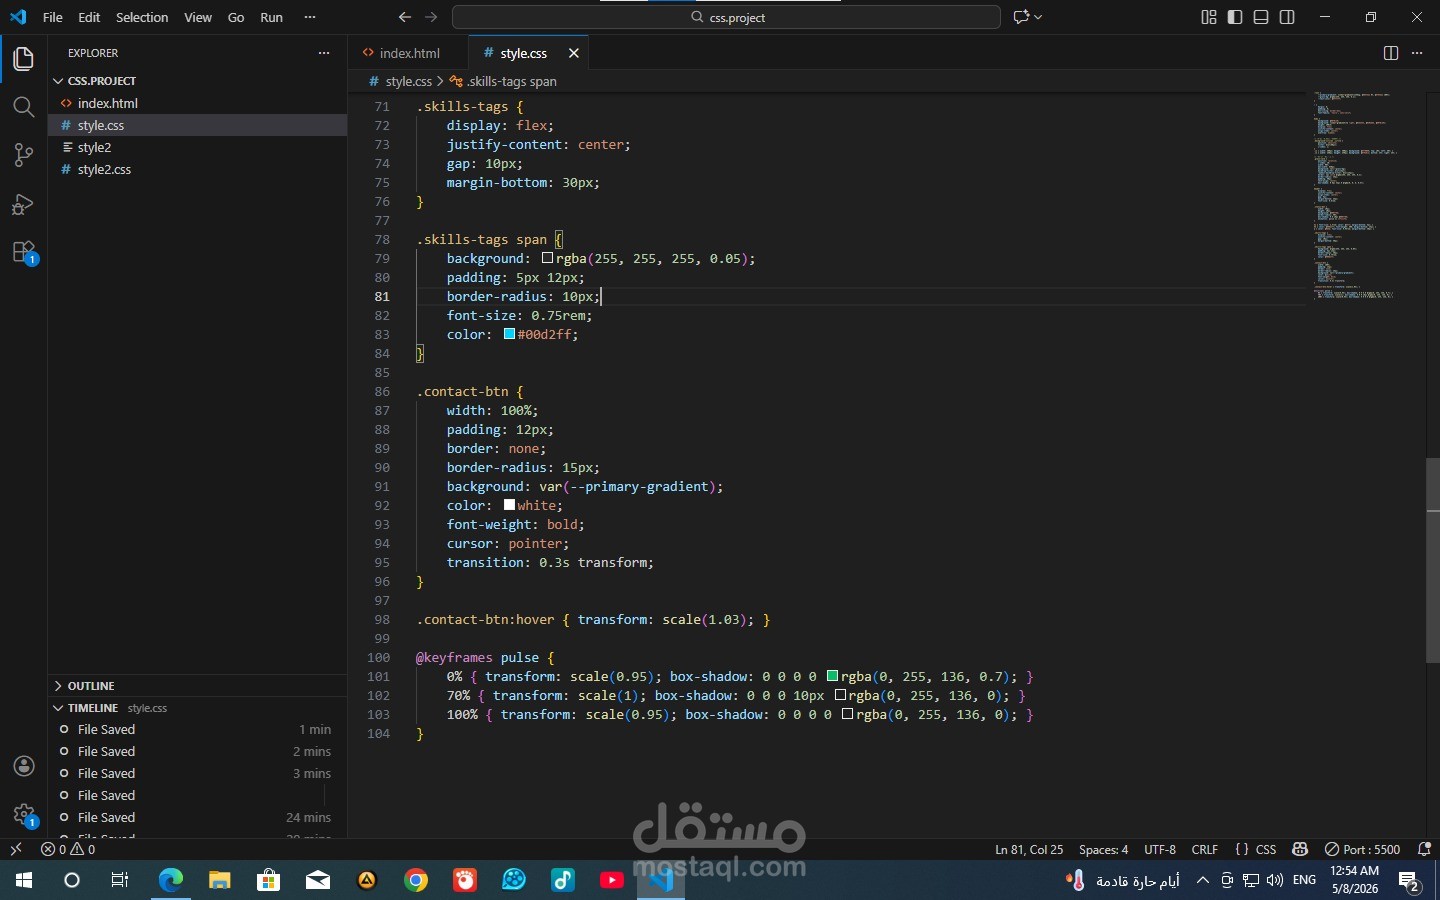Image resolution: width=1440 pixels, height=900 pixels.
Task: Open Task View from the taskbar
Action: coord(120,880)
